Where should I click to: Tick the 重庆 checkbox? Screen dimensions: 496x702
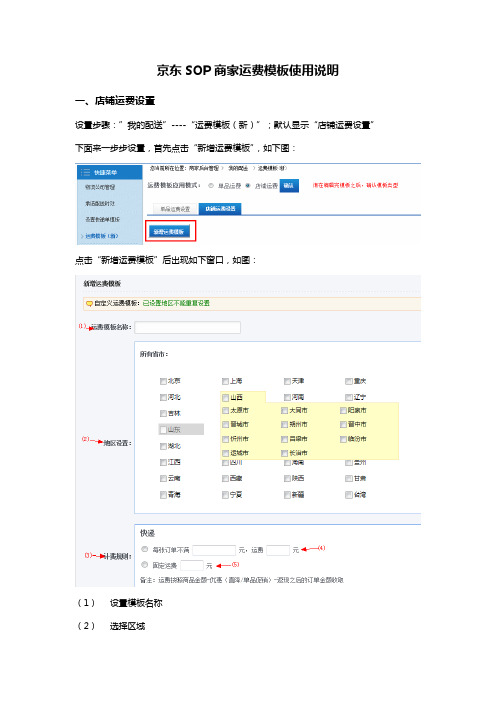[x=349, y=381]
